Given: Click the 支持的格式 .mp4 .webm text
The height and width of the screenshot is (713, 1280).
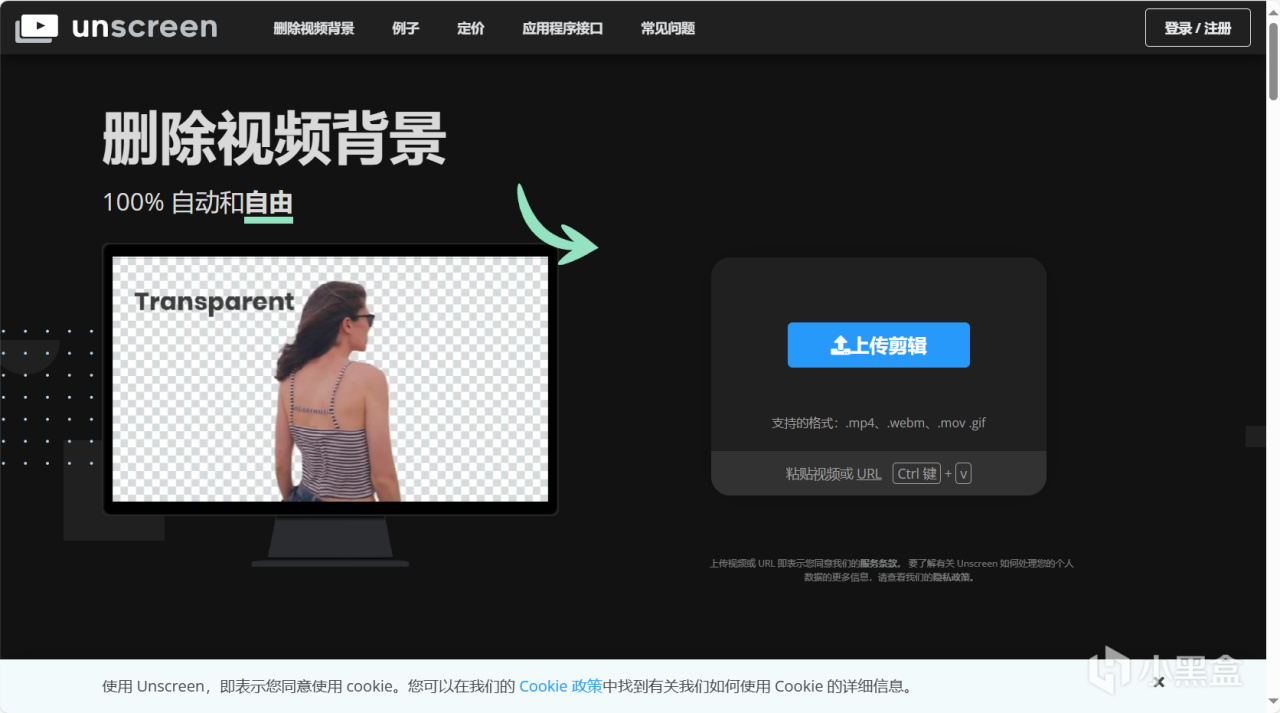Looking at the screenshot, I should click(878, 423).
